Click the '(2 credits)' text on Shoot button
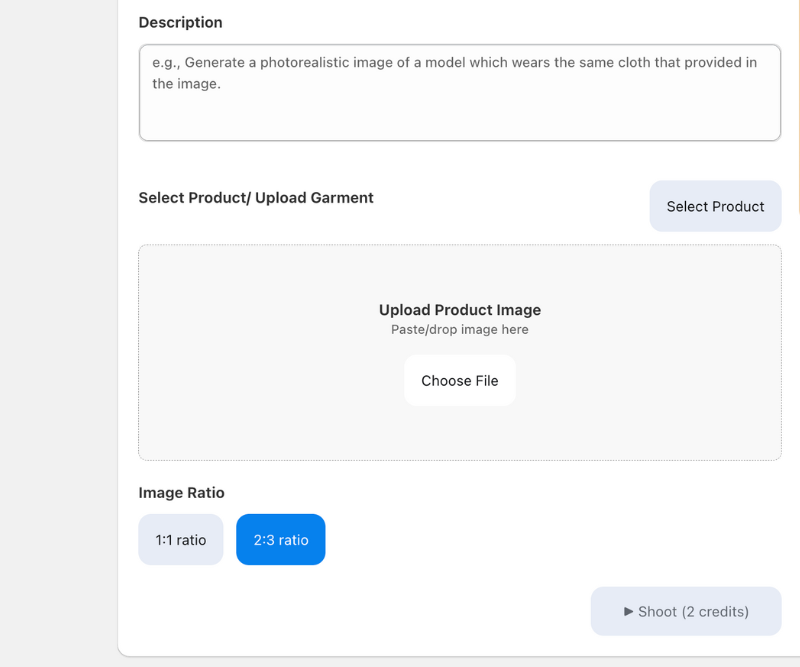 point(715,611)
